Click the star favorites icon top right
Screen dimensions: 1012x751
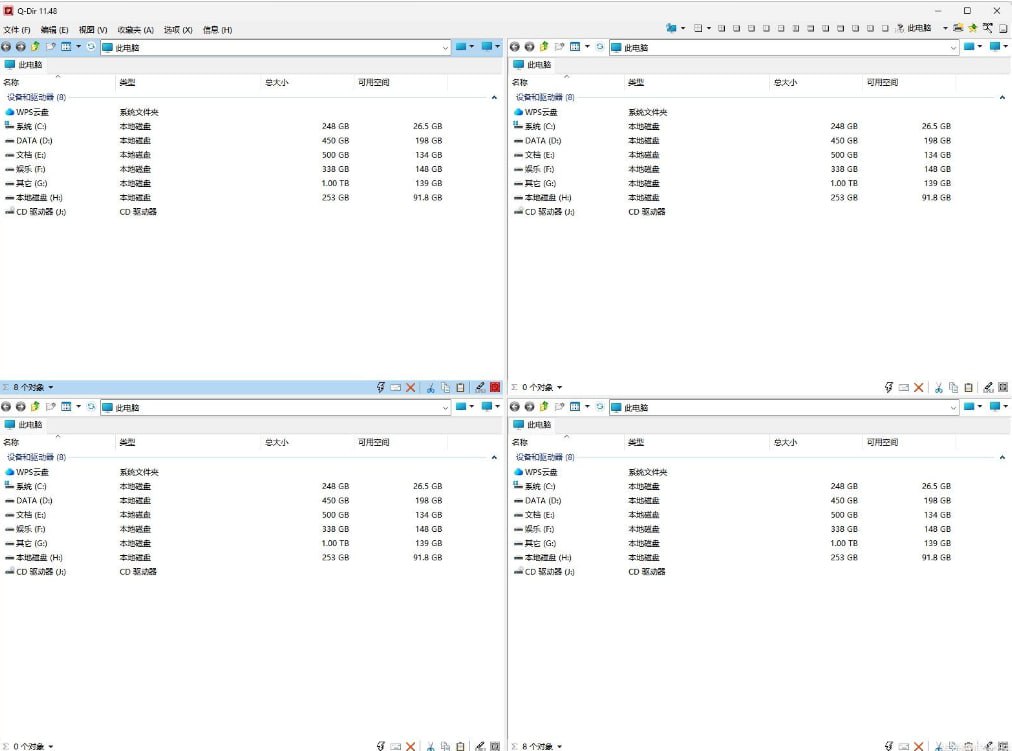pos(972,28)
